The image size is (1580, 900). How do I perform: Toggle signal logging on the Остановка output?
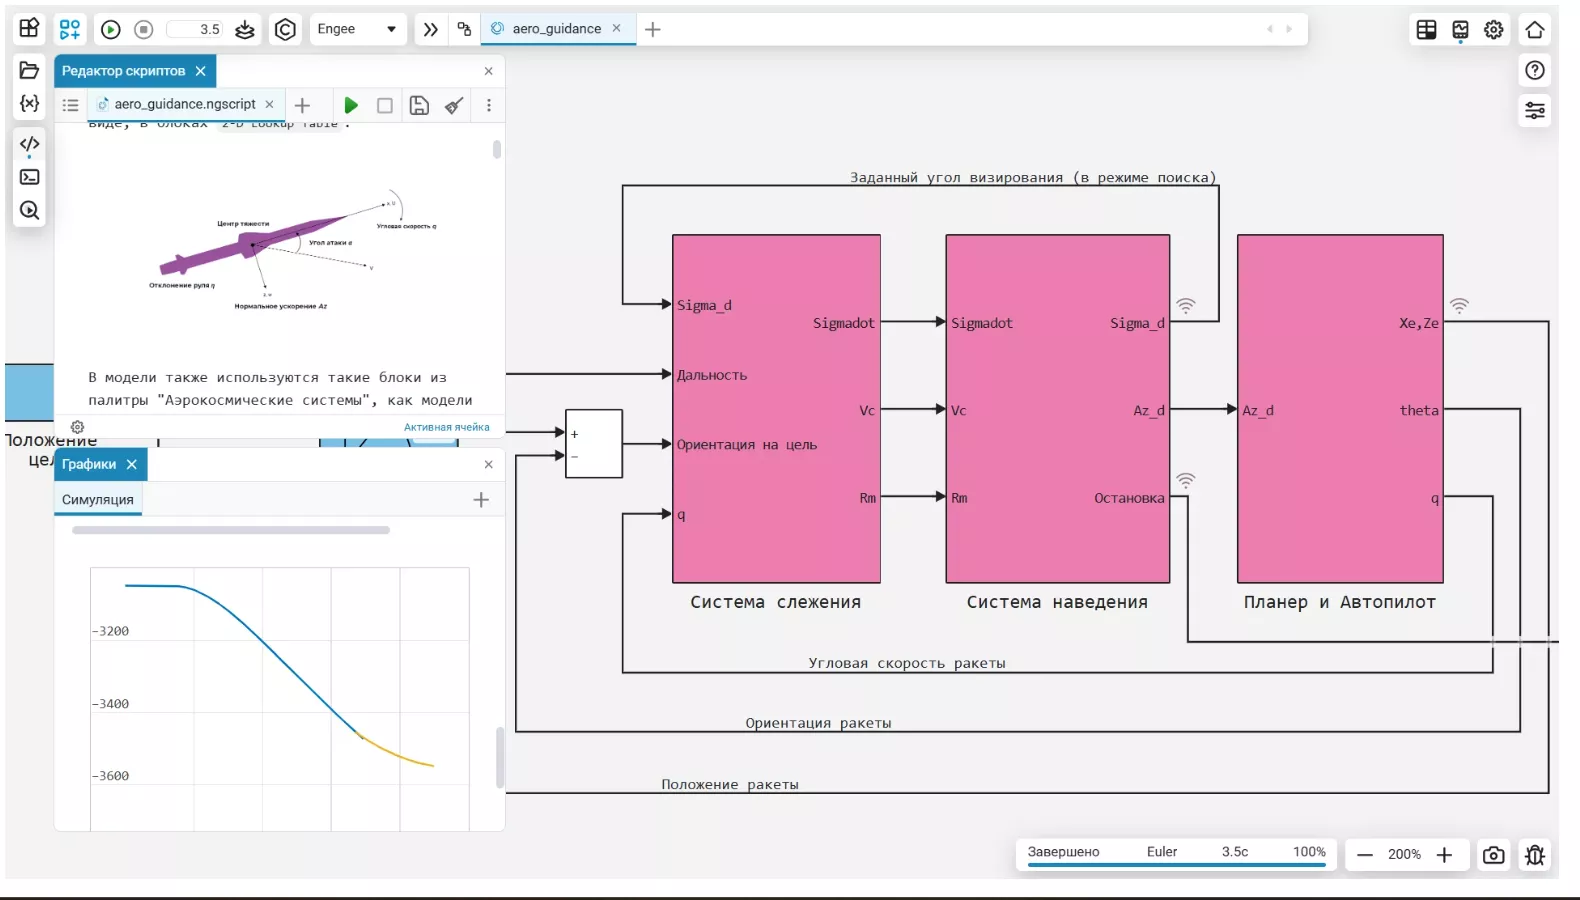(x=1185, y=480)
